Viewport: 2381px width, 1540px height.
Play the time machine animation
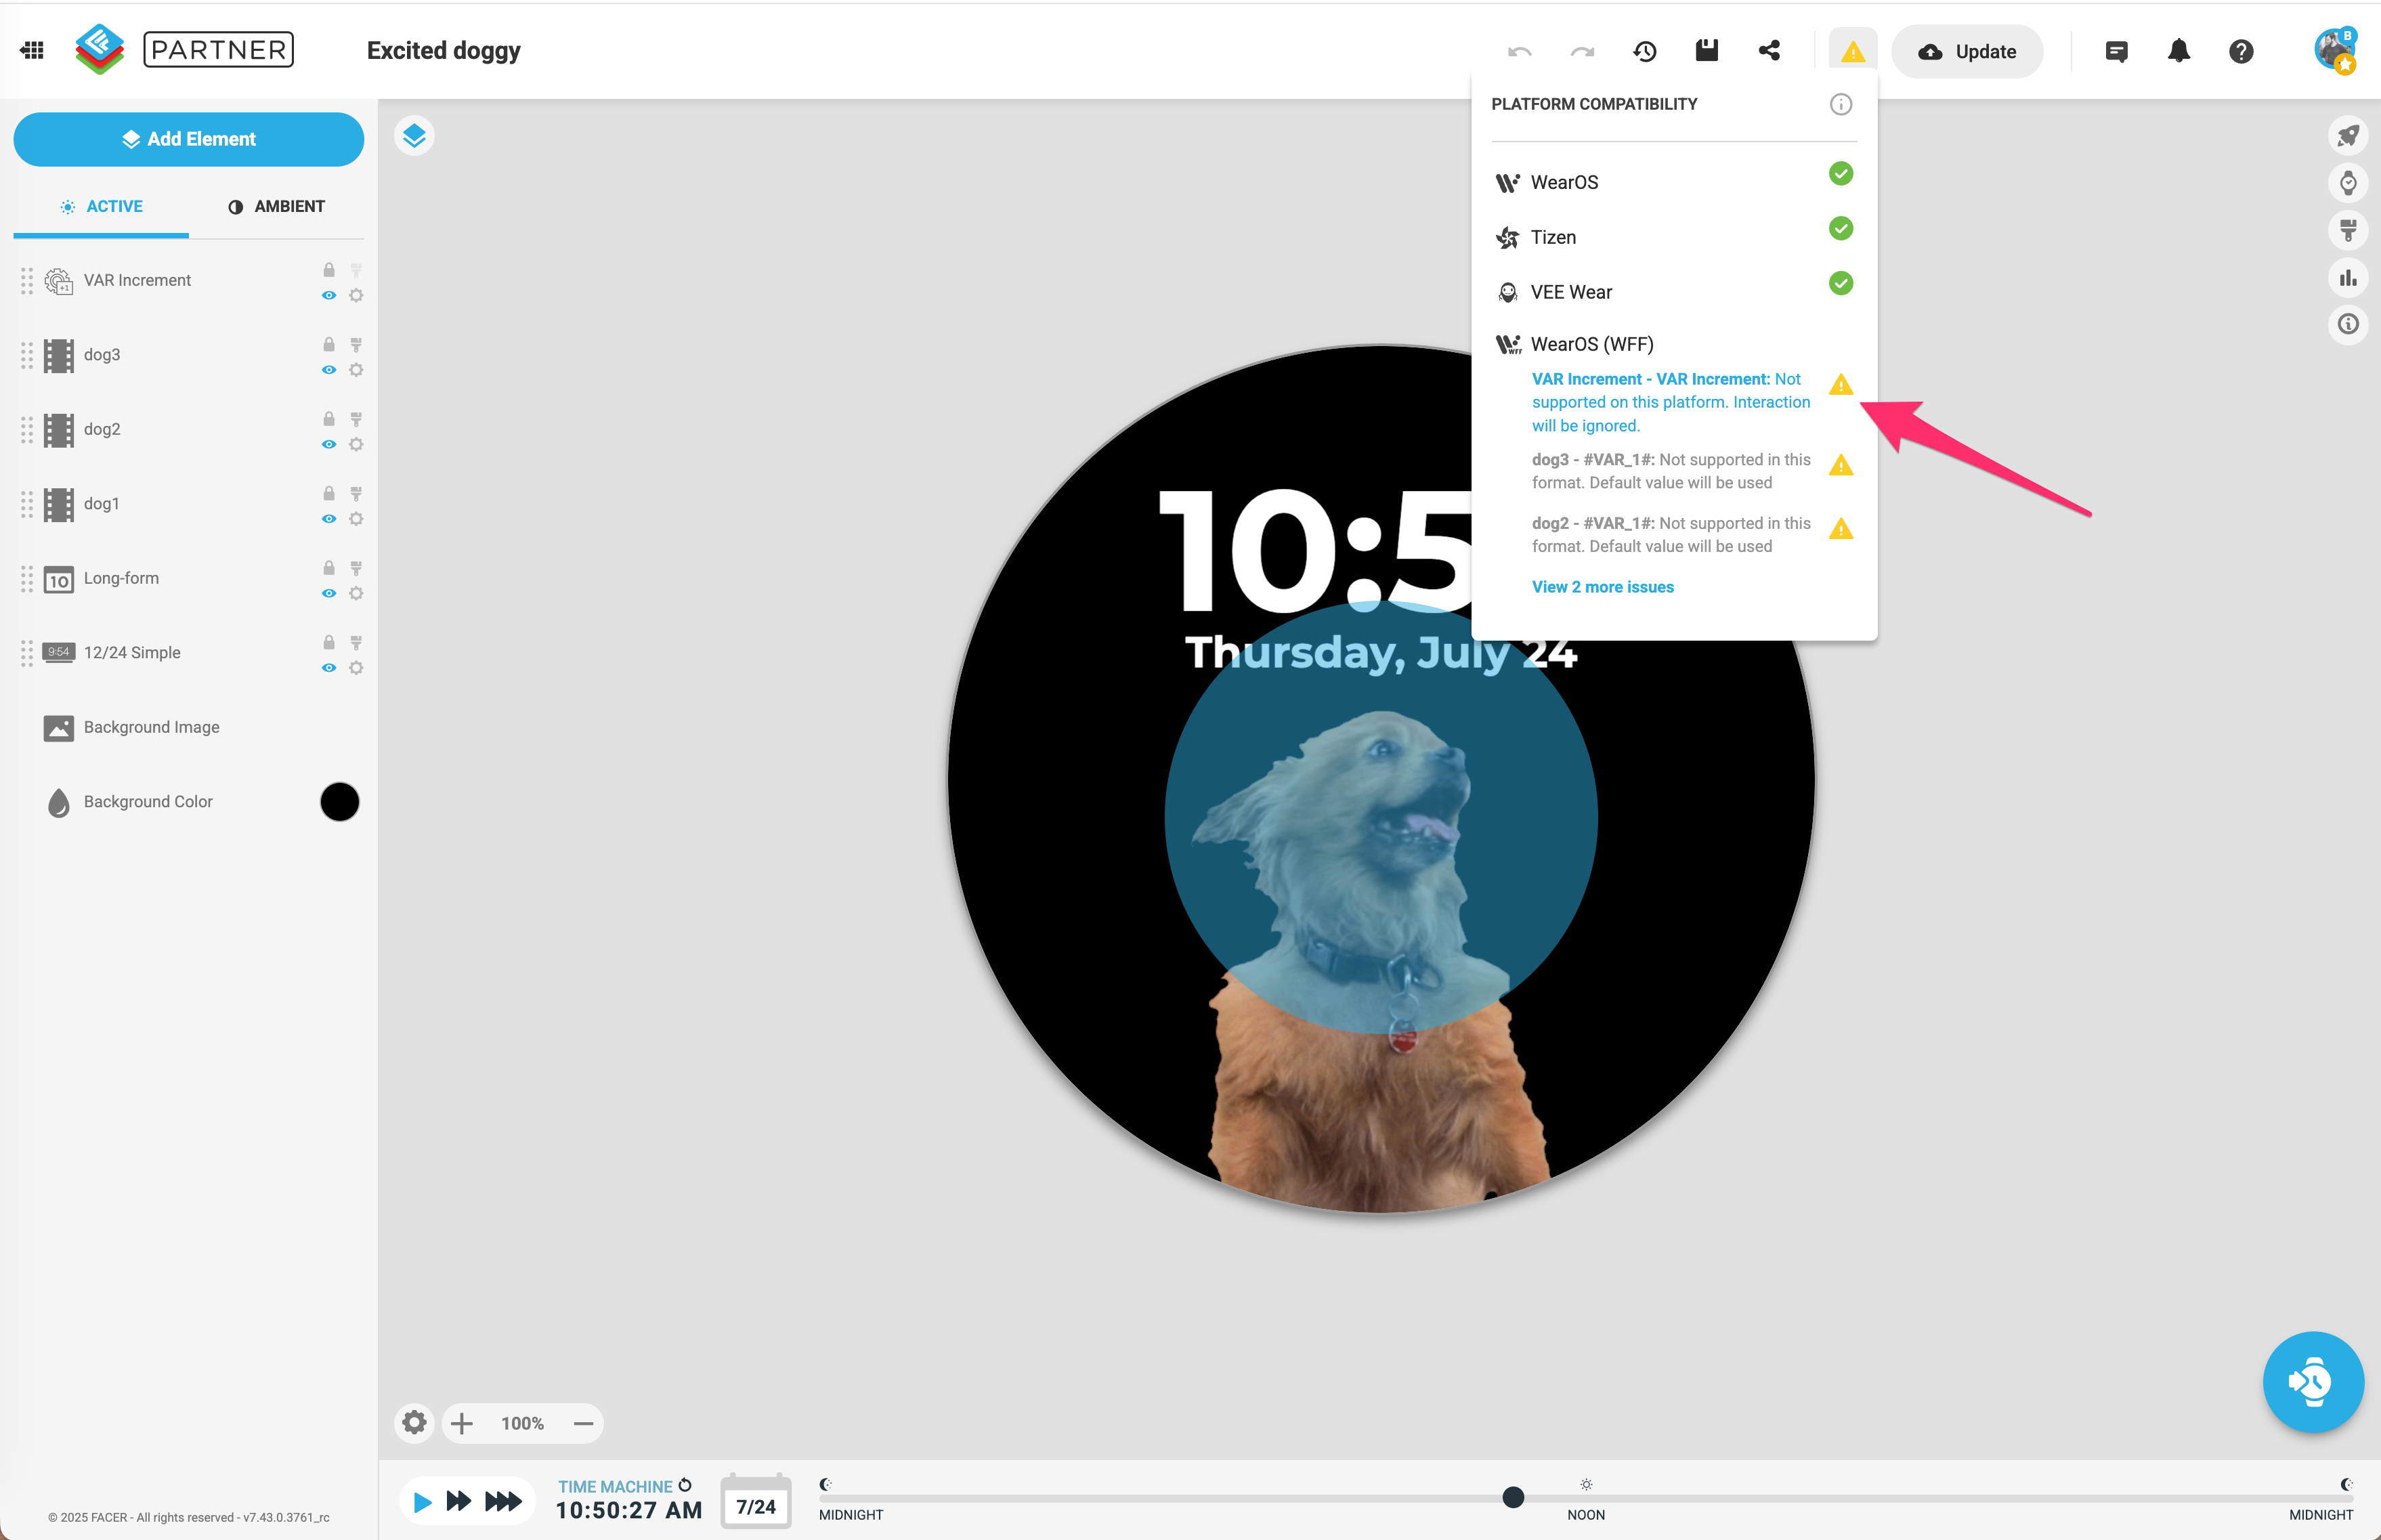point(422,1501)
